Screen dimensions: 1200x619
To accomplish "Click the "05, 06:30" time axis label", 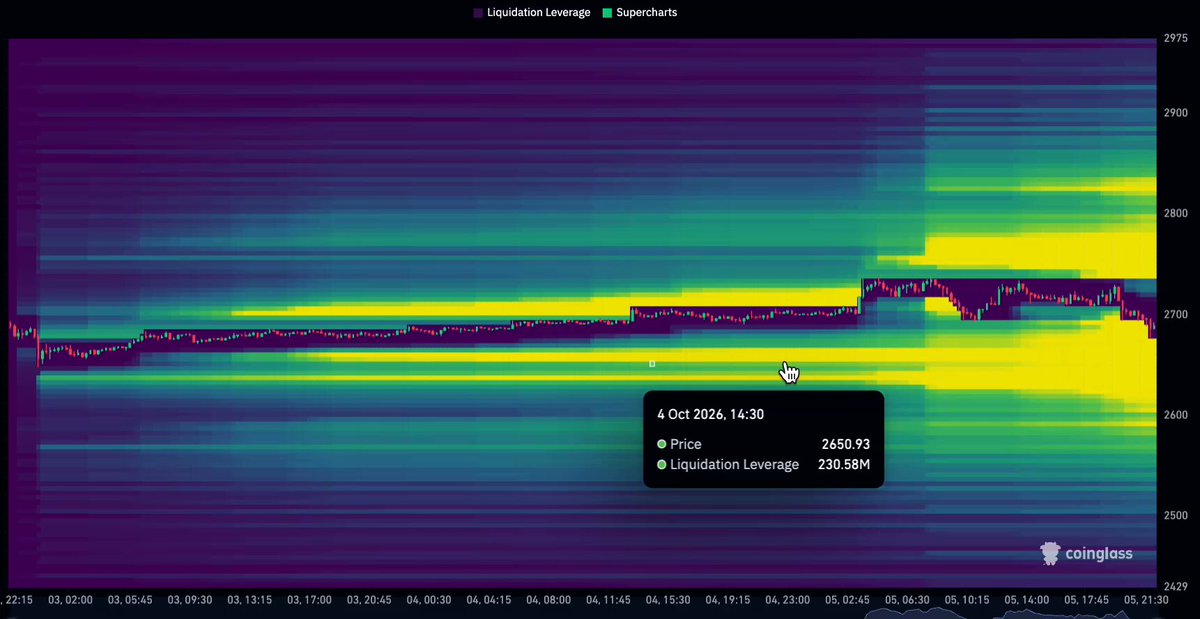I will coord(908,600).
